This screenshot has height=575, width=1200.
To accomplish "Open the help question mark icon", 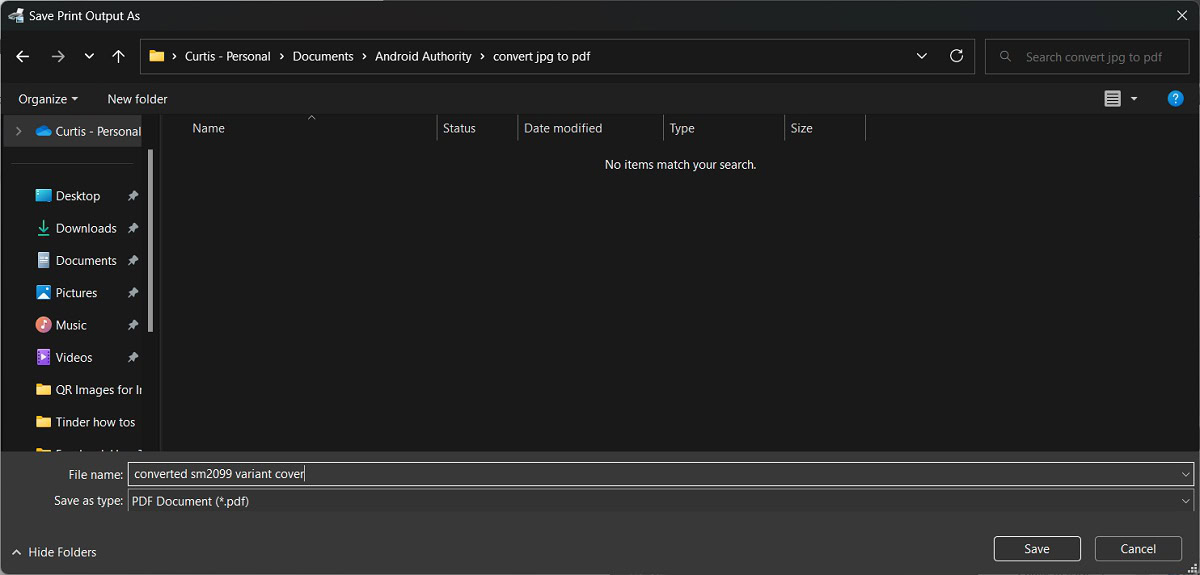I will coord(1175,99).
